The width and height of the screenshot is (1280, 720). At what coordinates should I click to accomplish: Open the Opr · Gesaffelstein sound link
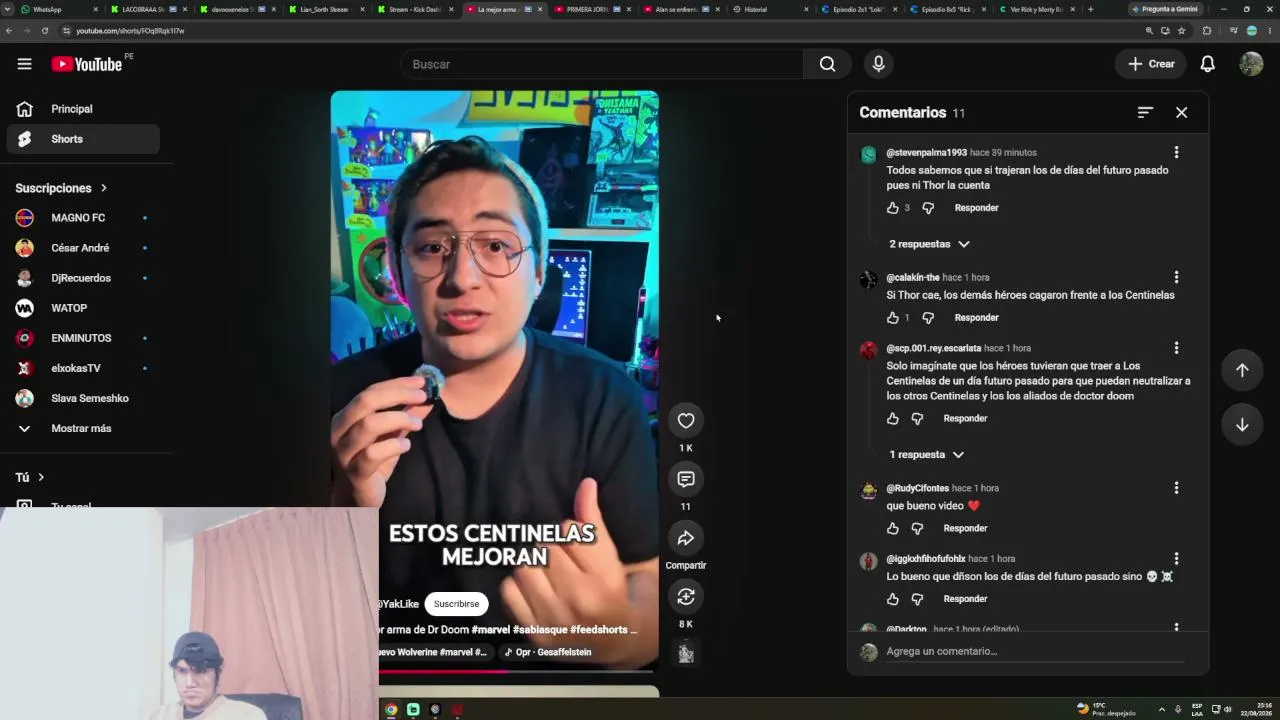(548, 652)
